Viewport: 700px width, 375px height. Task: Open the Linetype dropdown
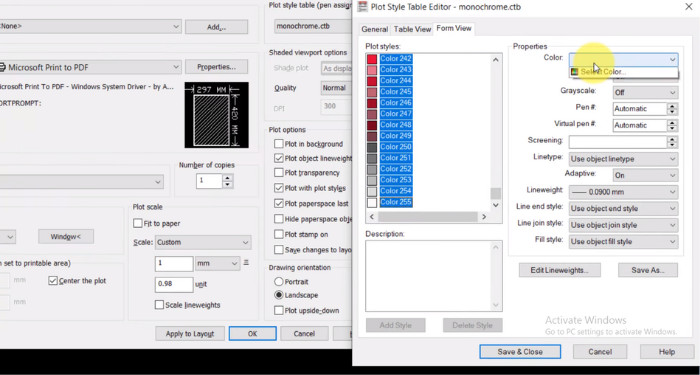623,159
